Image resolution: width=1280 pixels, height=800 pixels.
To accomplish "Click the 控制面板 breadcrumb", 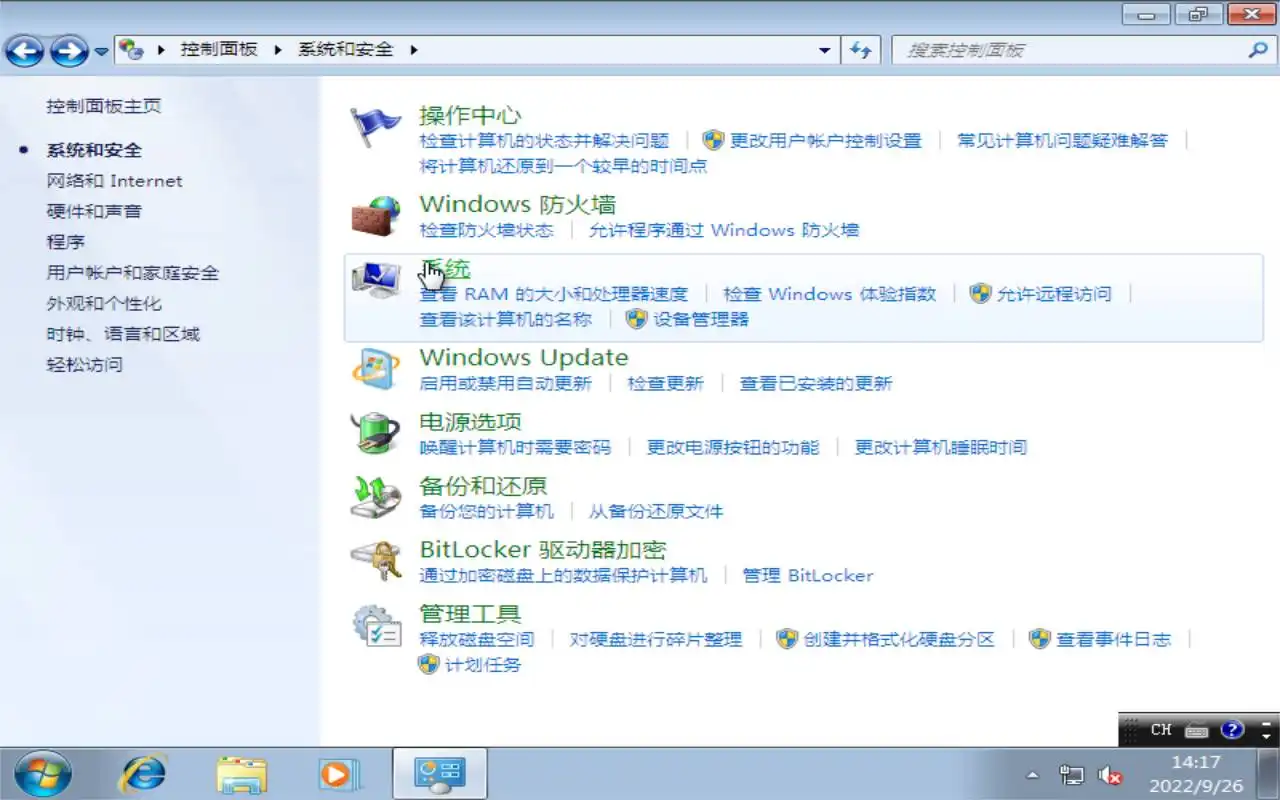I will pyautogui.click(x=219, y=49).
